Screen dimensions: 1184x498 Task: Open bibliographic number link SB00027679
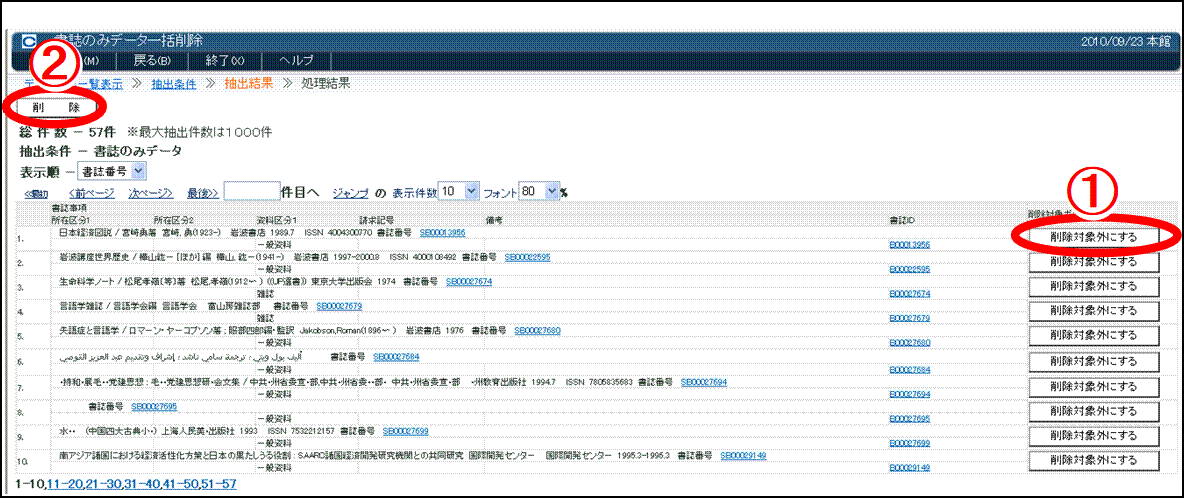[339, 306]
